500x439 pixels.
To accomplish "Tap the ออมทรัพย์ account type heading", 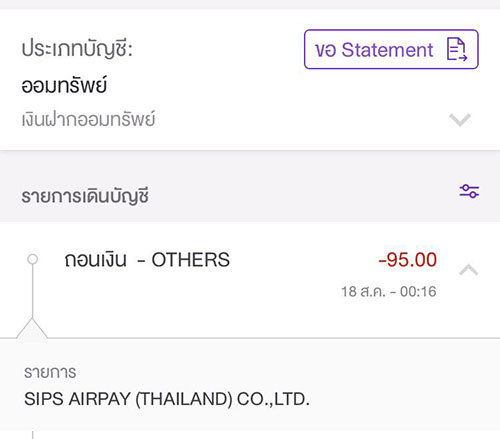I will 64,85.
